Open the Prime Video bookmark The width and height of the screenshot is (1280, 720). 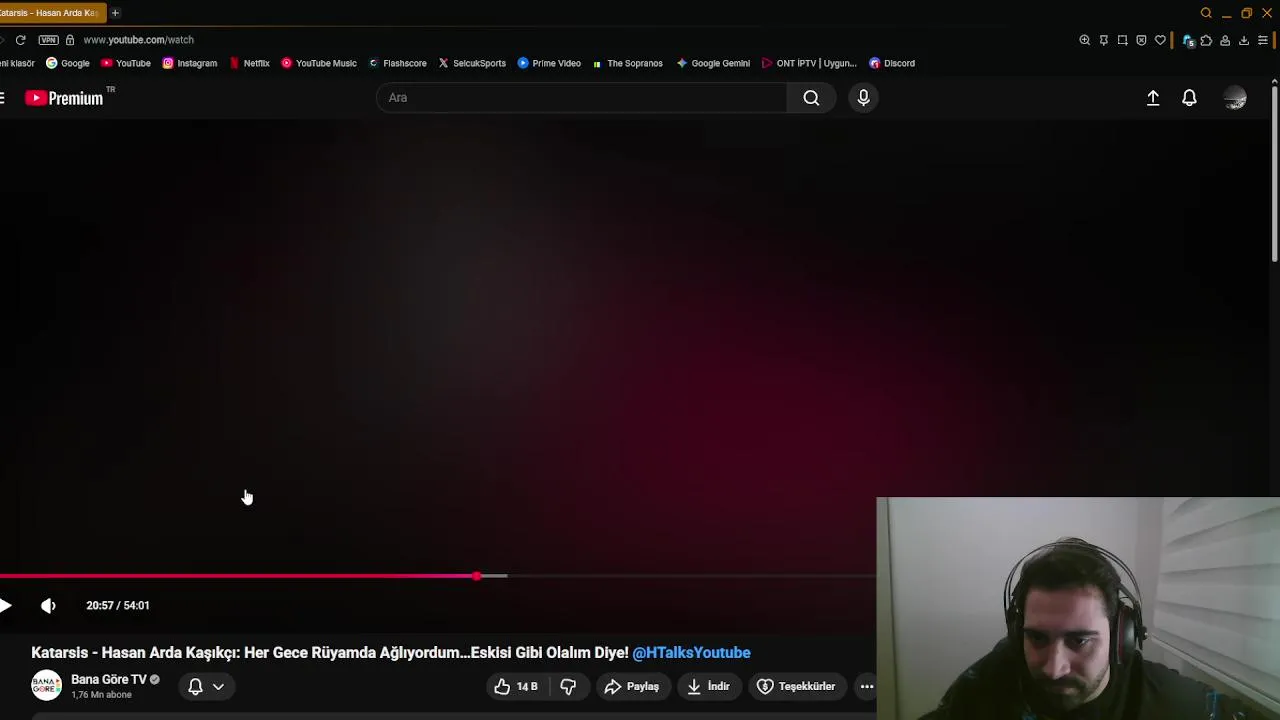point(549,63)
